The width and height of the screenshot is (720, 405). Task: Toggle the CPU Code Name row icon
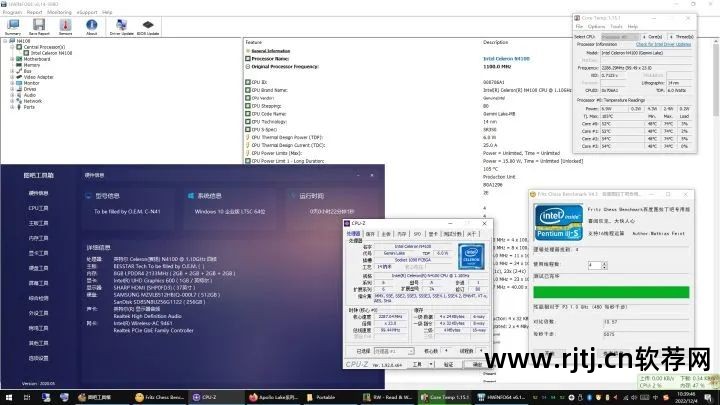pos(248,113)
